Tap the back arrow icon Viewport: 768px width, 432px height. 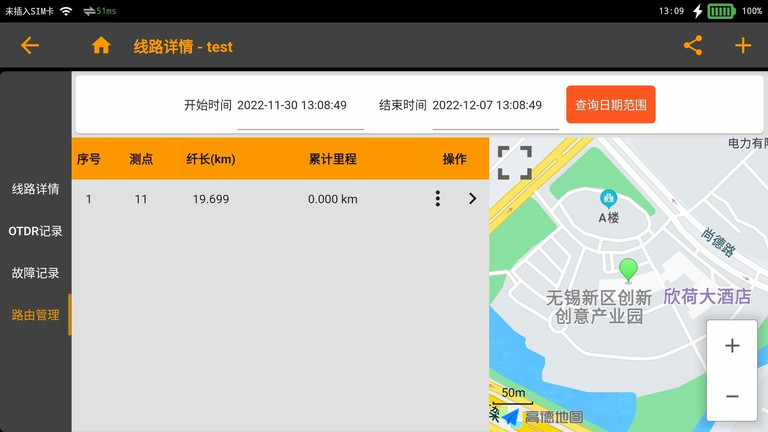(30, 45)
